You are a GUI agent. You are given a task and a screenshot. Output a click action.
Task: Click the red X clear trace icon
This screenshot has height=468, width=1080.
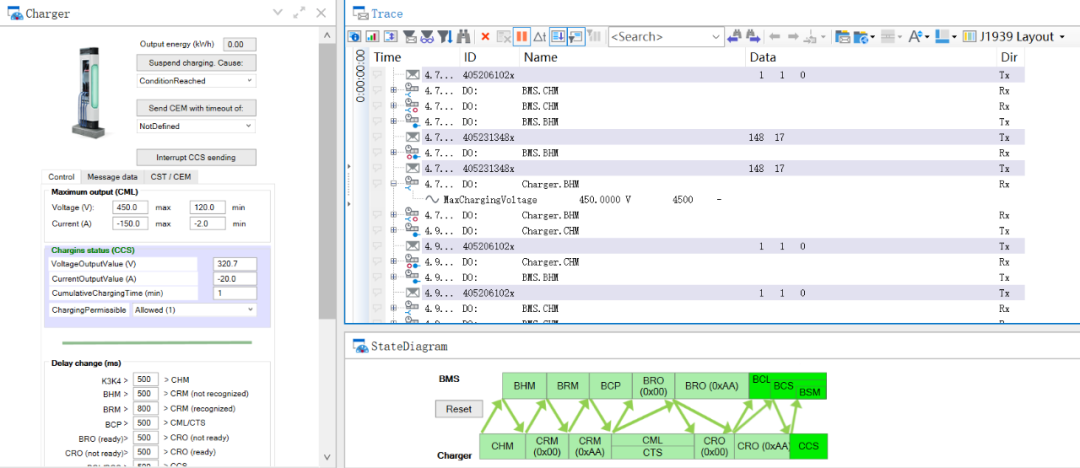tap(485, 37)
